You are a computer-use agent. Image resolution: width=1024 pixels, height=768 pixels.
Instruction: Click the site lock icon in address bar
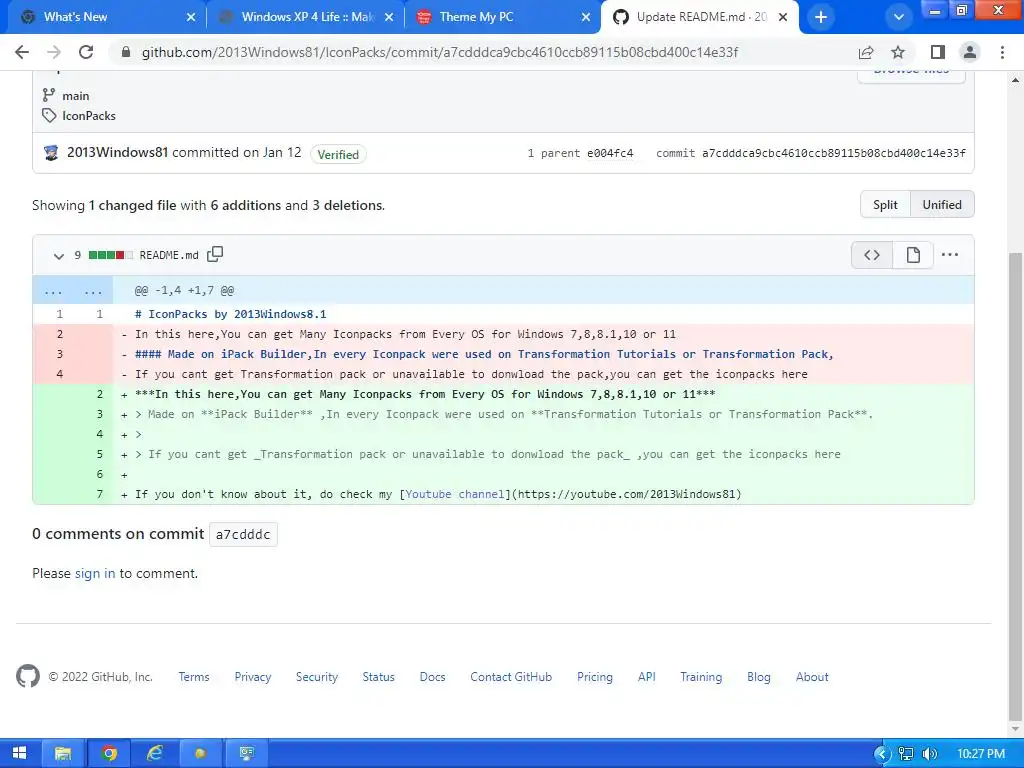(x=126, y=52)
